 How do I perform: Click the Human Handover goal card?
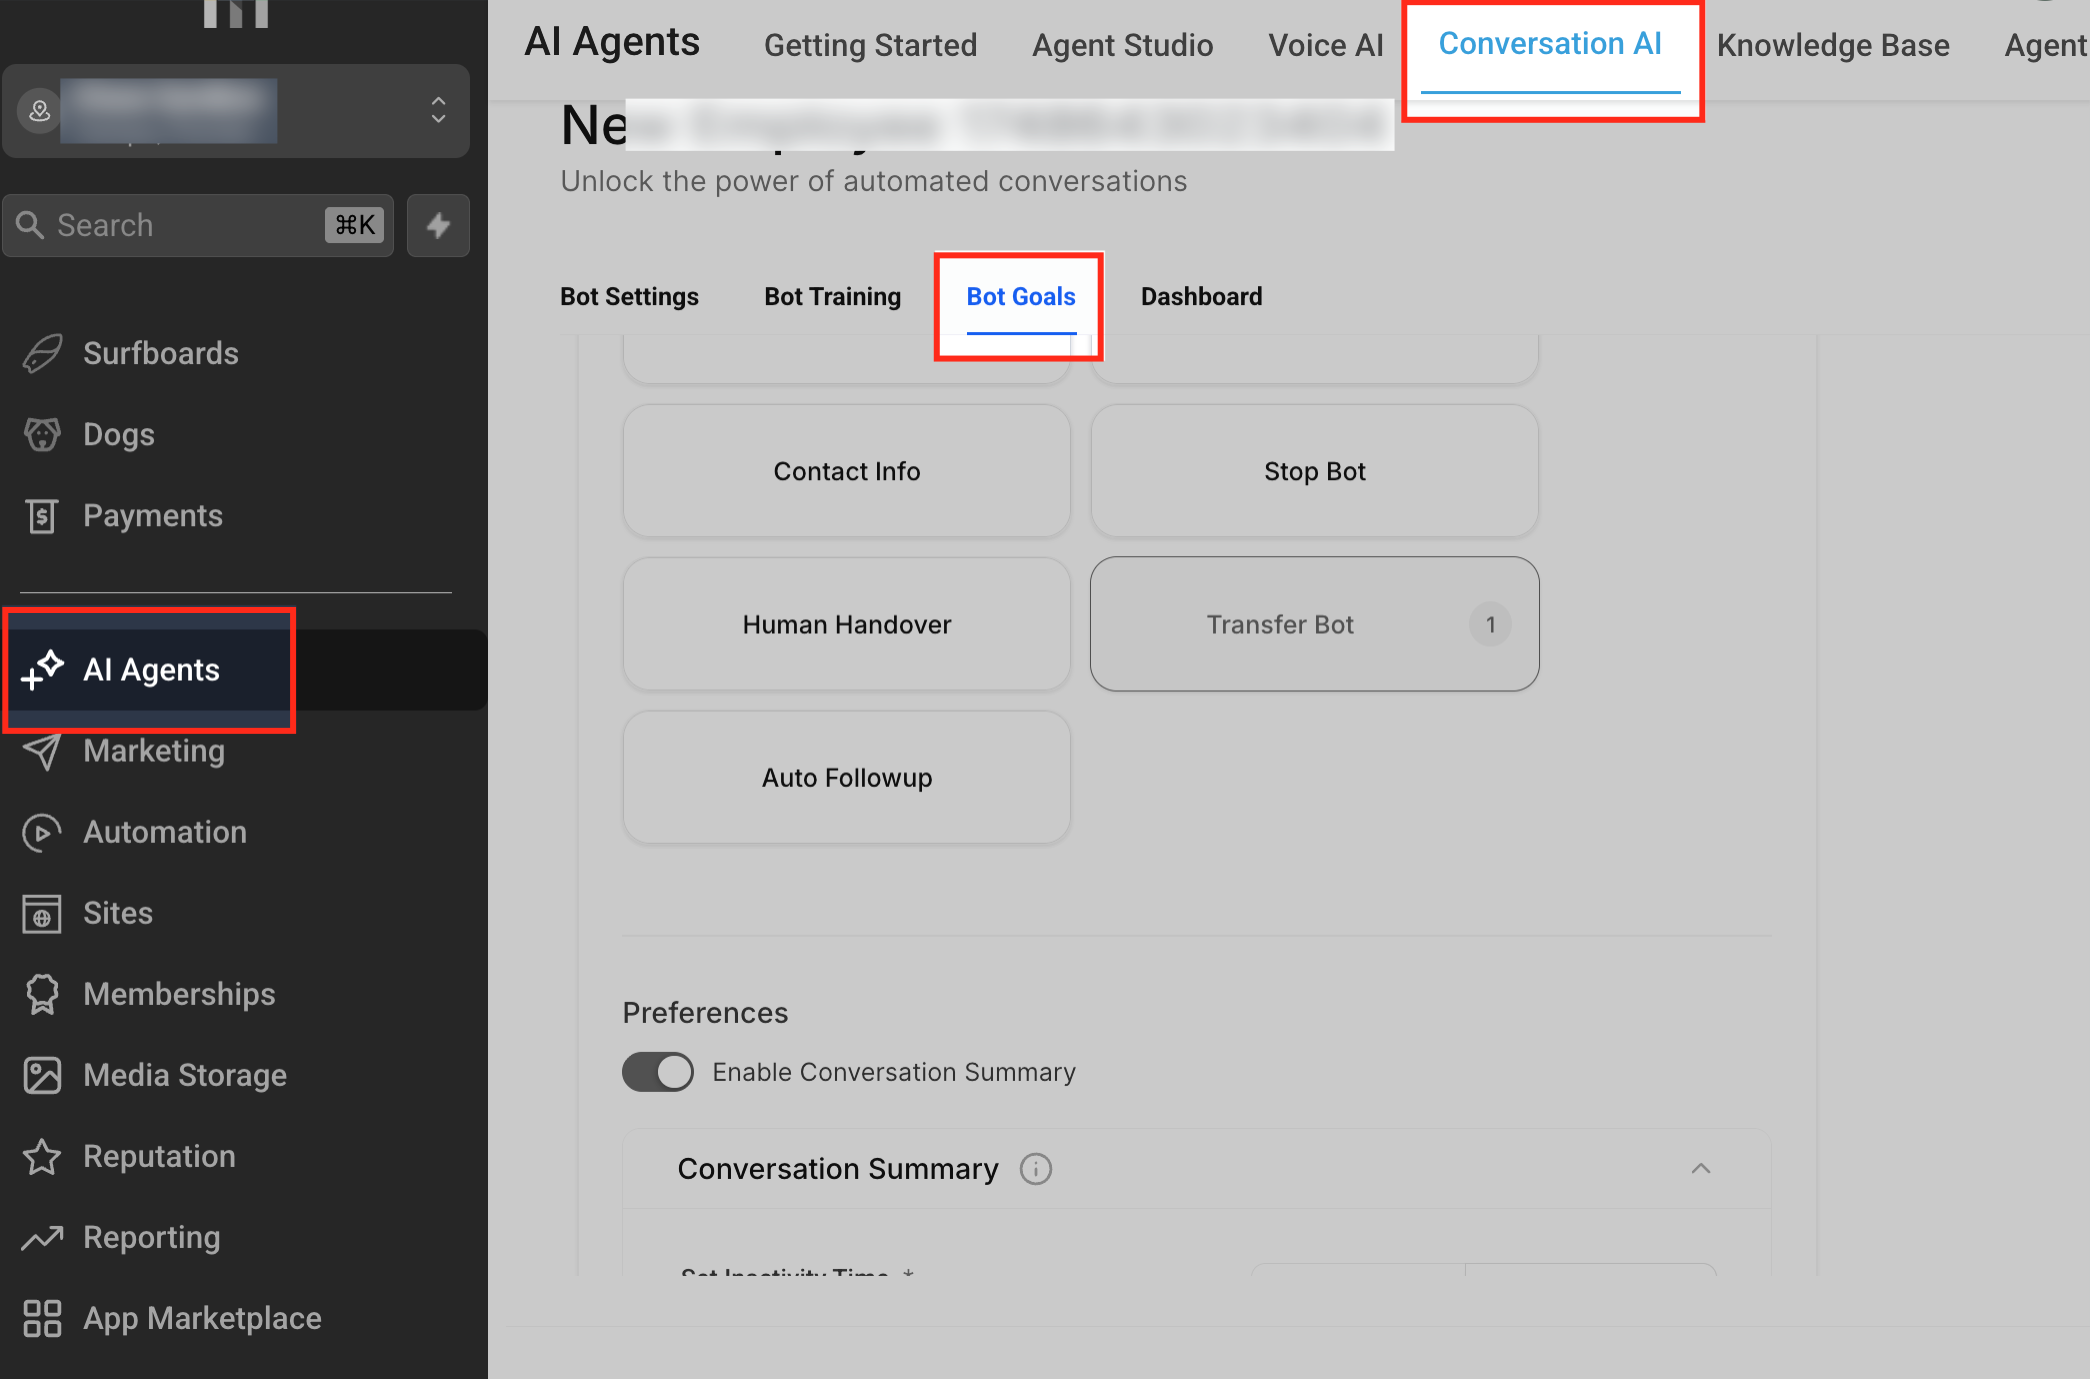coord(846,624)
